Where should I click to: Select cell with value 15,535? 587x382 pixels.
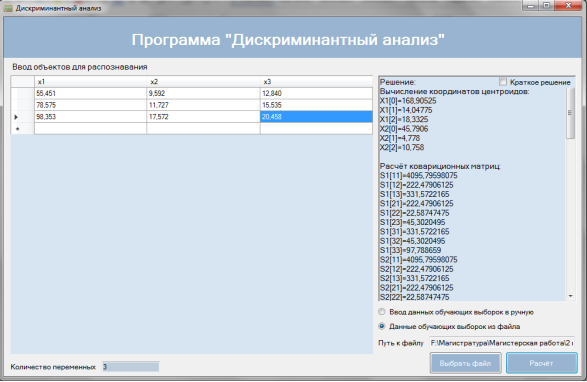pos(316,105)
